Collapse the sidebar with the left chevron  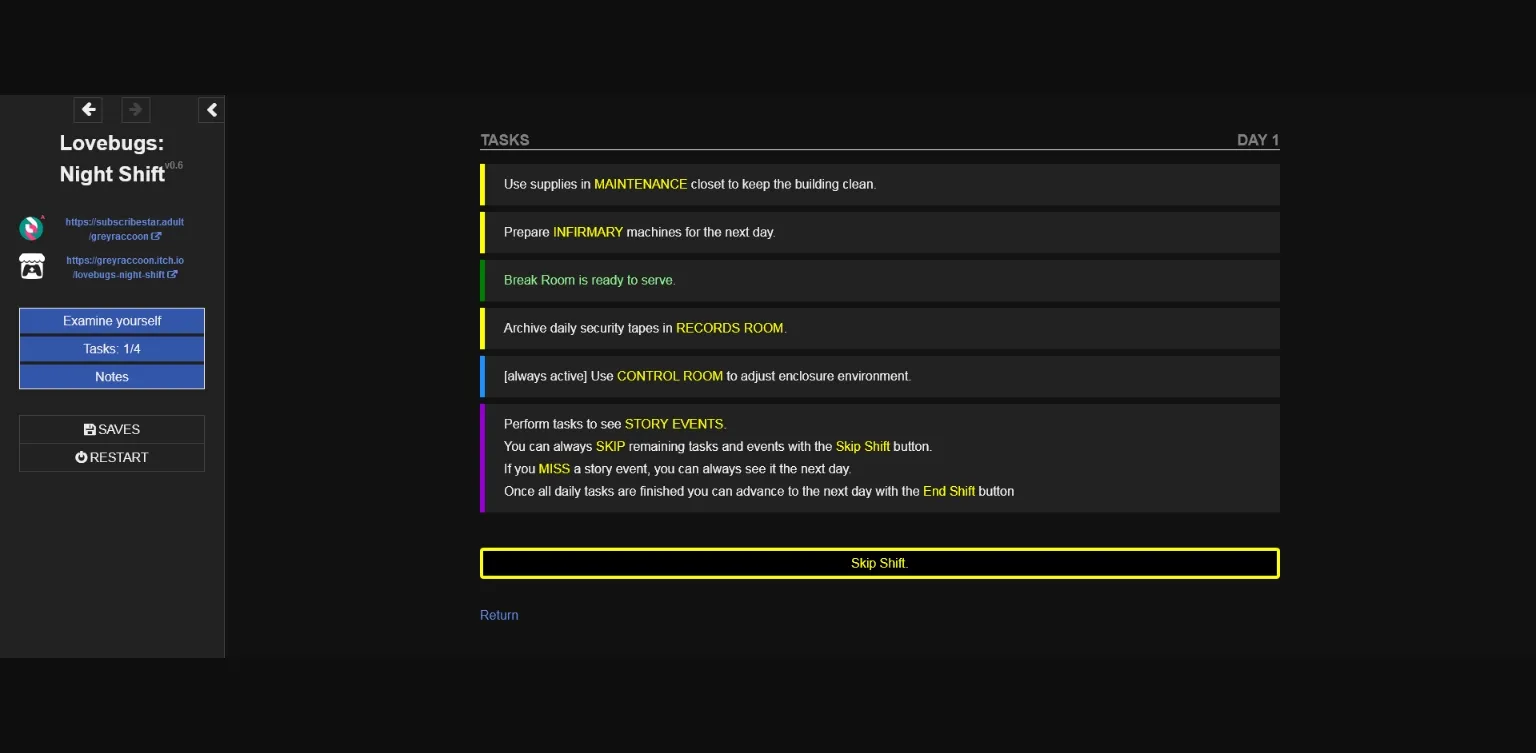coord(211,110)
